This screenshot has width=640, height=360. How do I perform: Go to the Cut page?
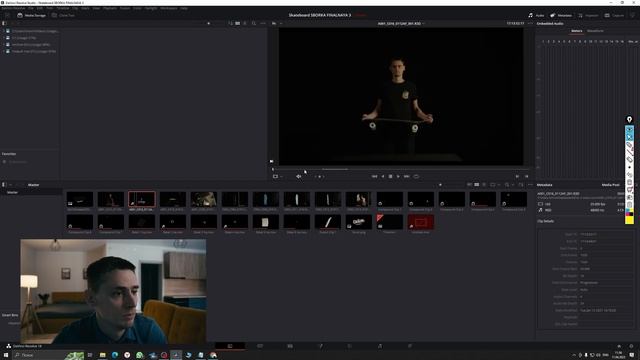click(x=260, y=346)
